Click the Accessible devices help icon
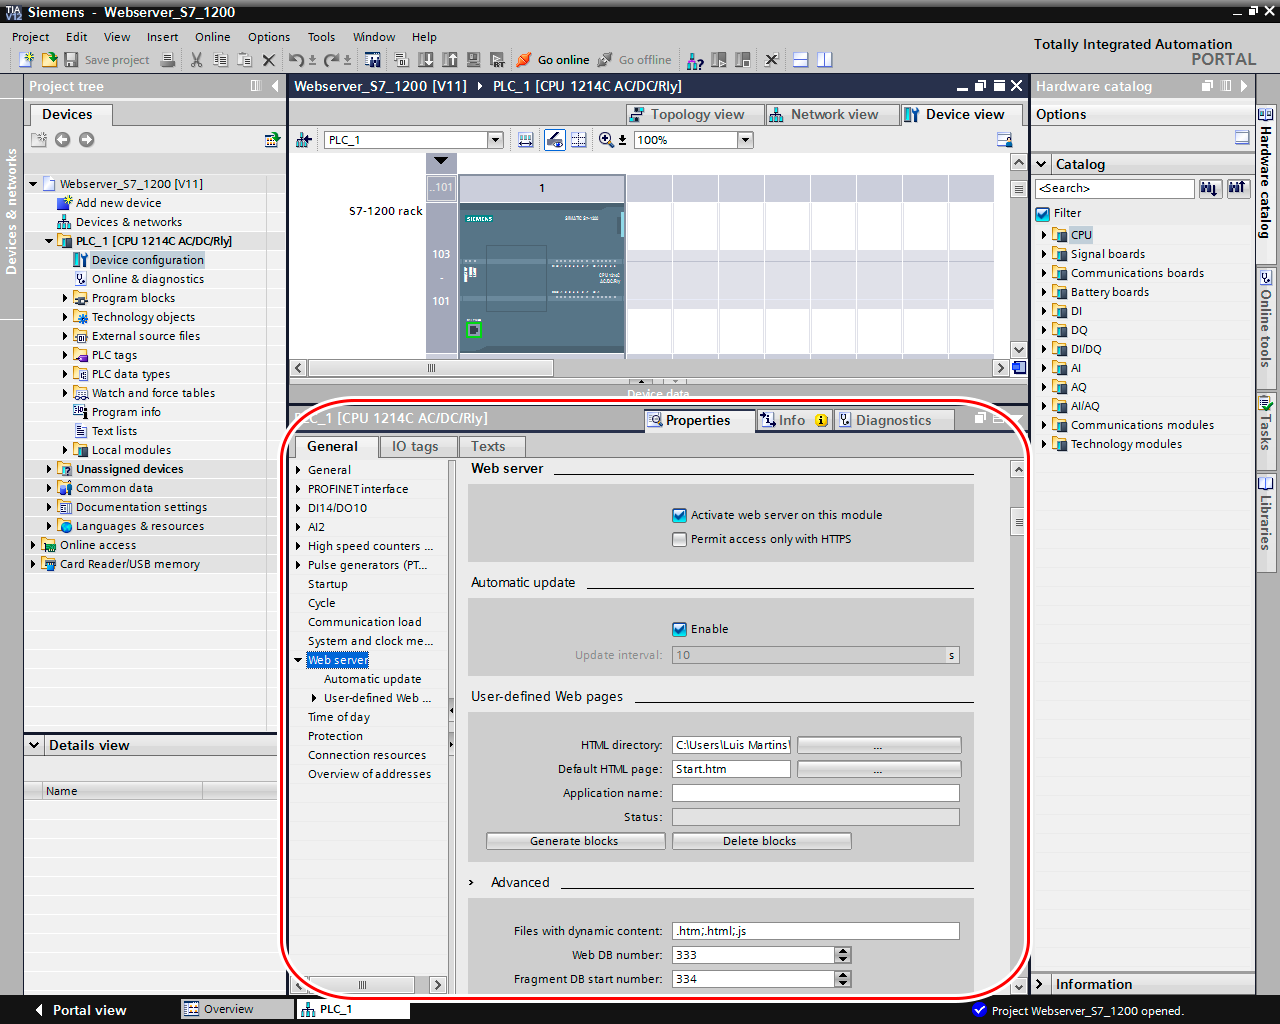The width and height of the screenshot is (1280, 1024). pos(695,60)
